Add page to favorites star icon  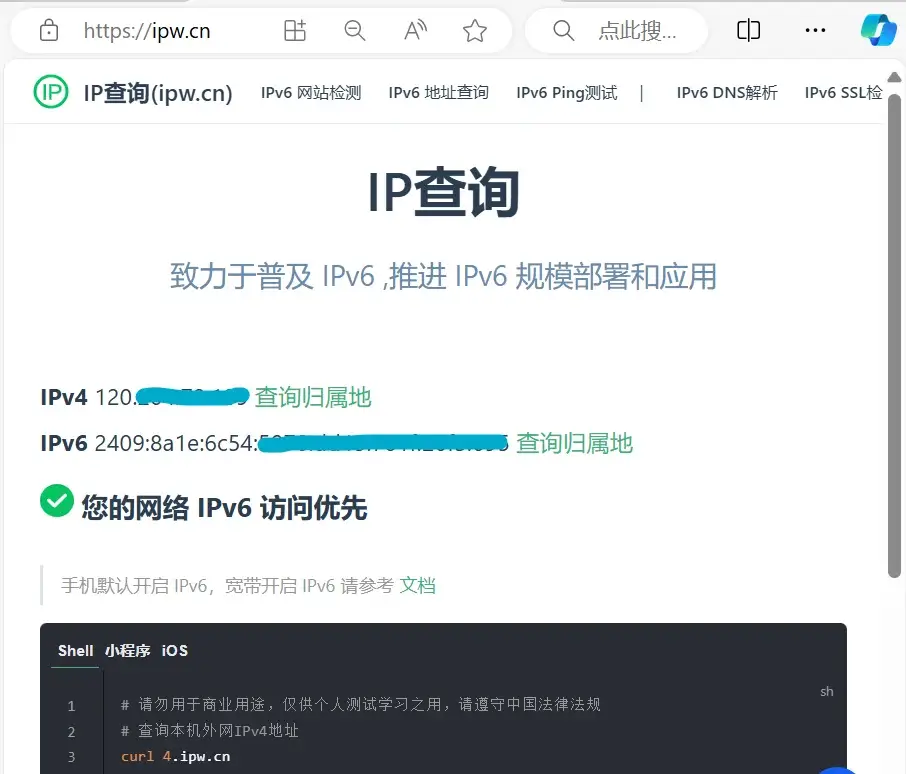coord(475,31)
